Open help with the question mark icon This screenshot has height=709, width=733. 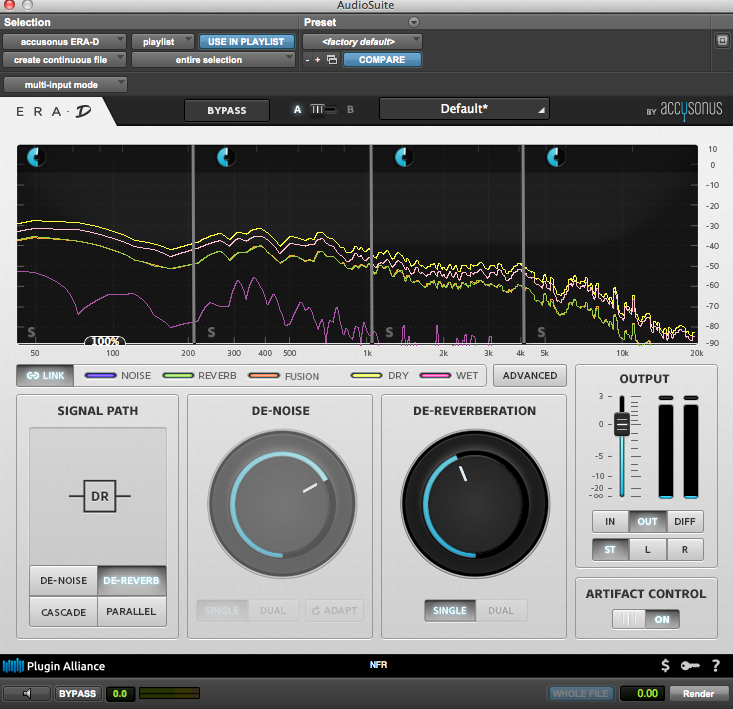click(x=716, y=666)
